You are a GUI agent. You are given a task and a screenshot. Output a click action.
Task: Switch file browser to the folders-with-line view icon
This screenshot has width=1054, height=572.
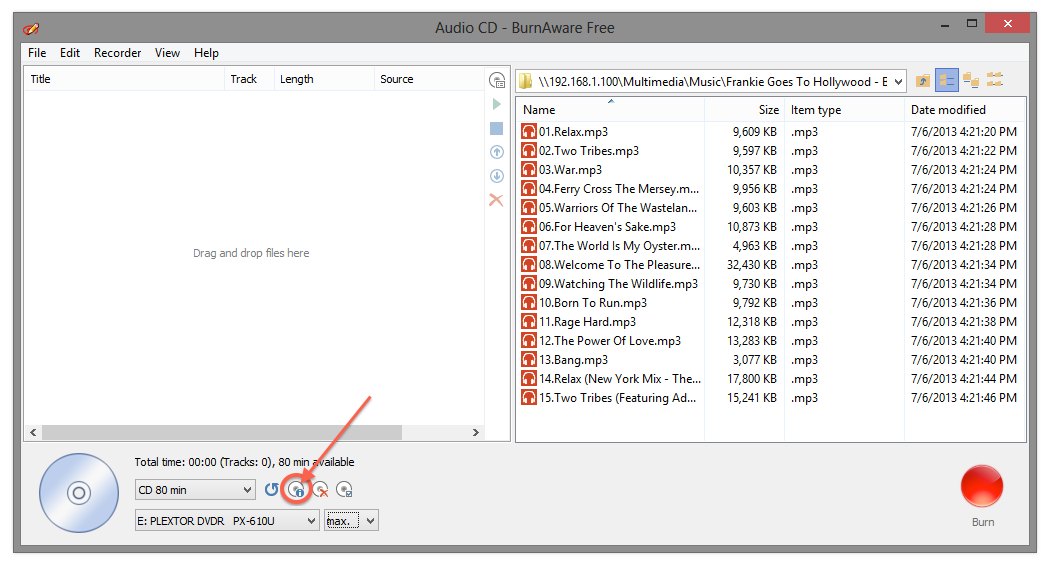click(971, 81)
